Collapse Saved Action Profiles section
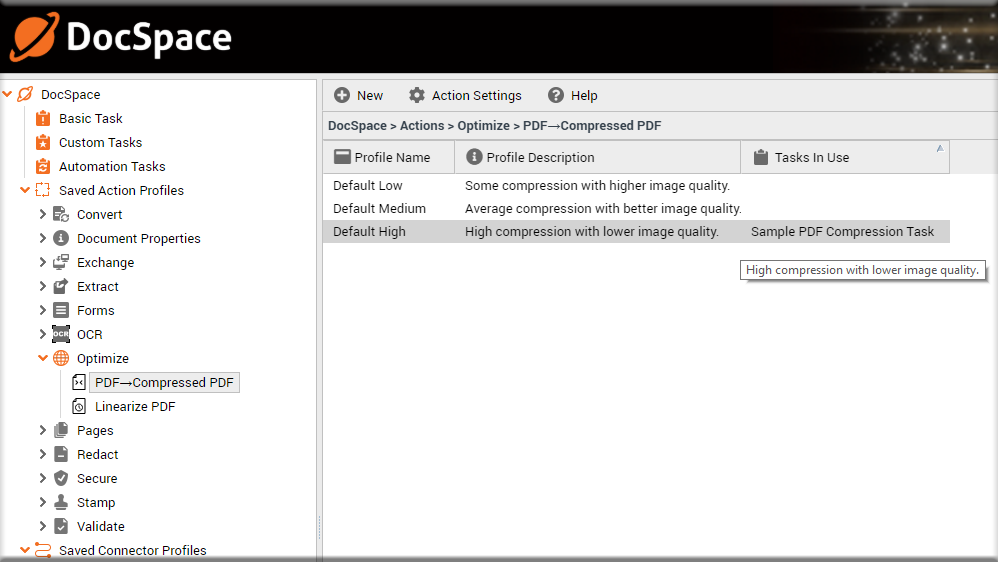This screenshot has height=562, width=998. 25,190
